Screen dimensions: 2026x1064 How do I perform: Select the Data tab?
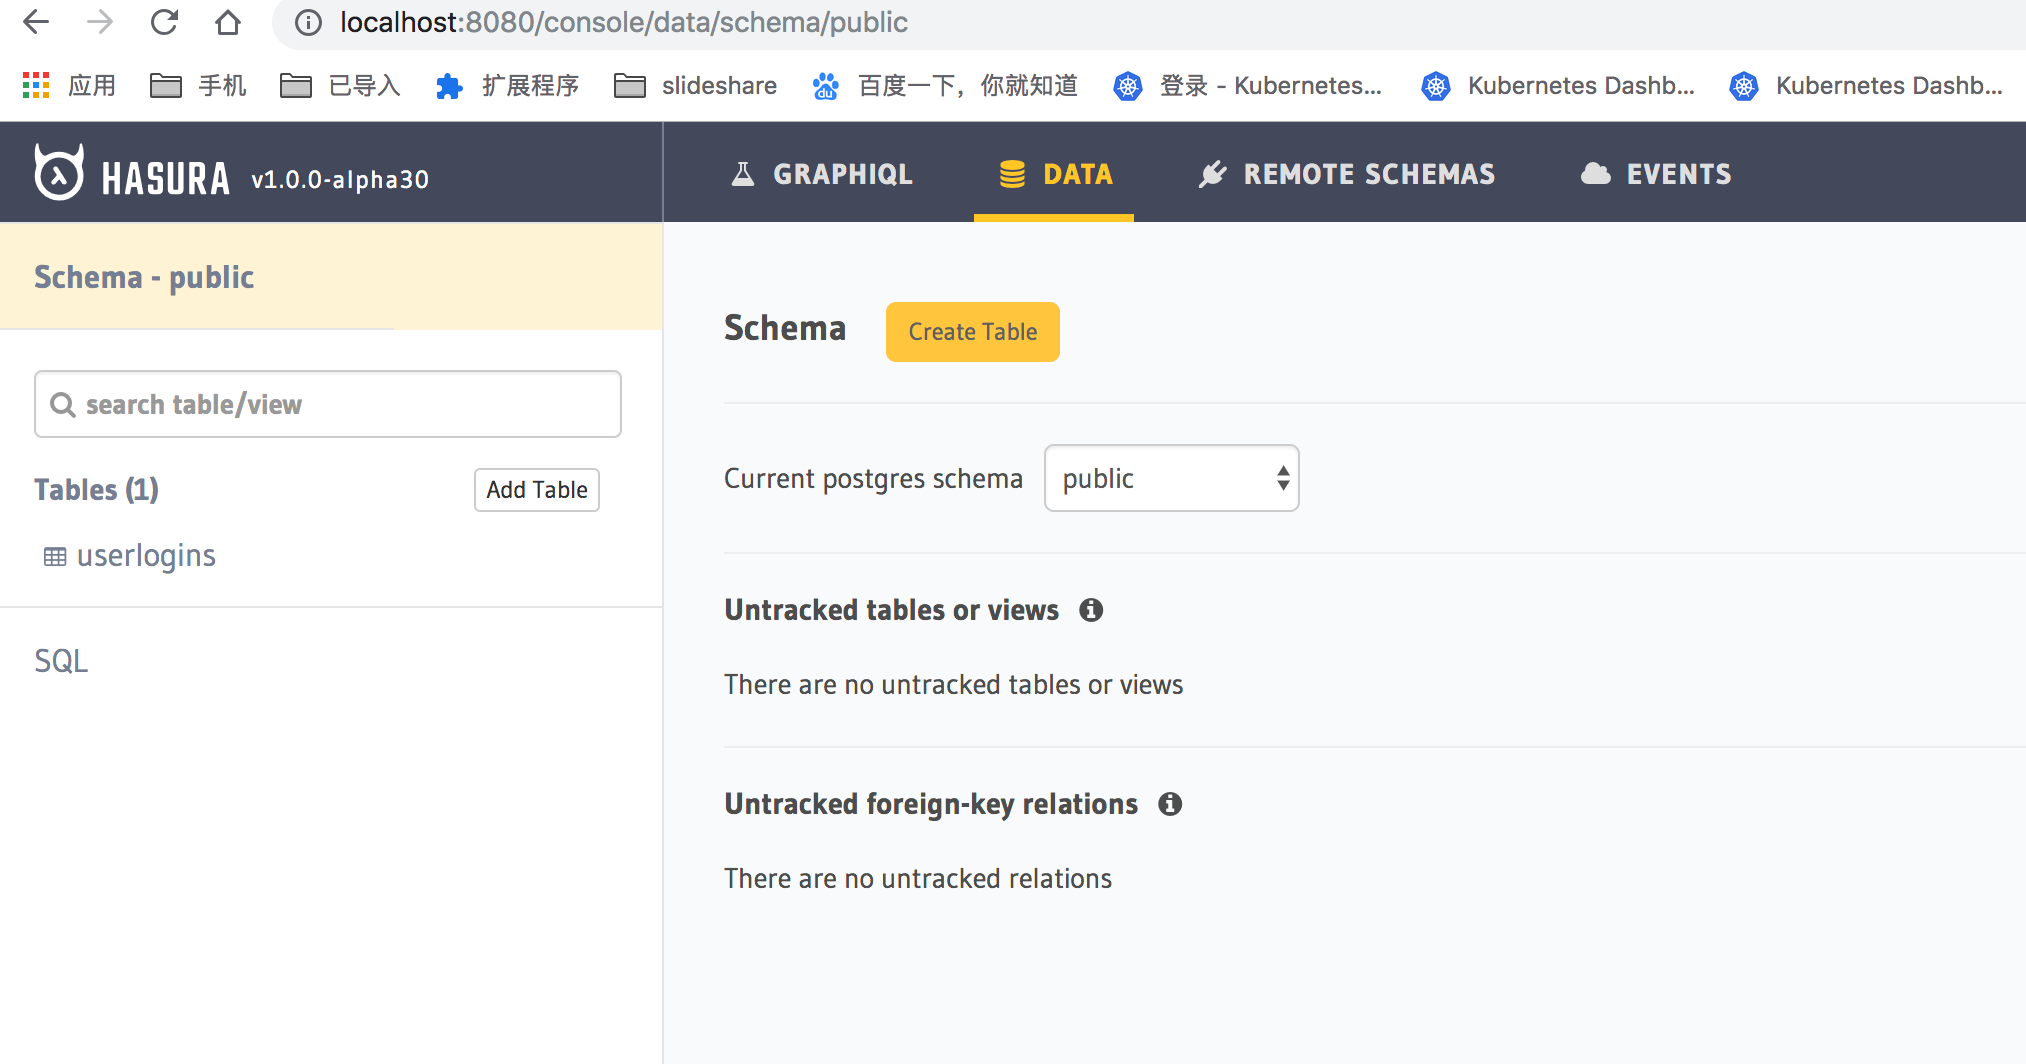[1054, 174]
